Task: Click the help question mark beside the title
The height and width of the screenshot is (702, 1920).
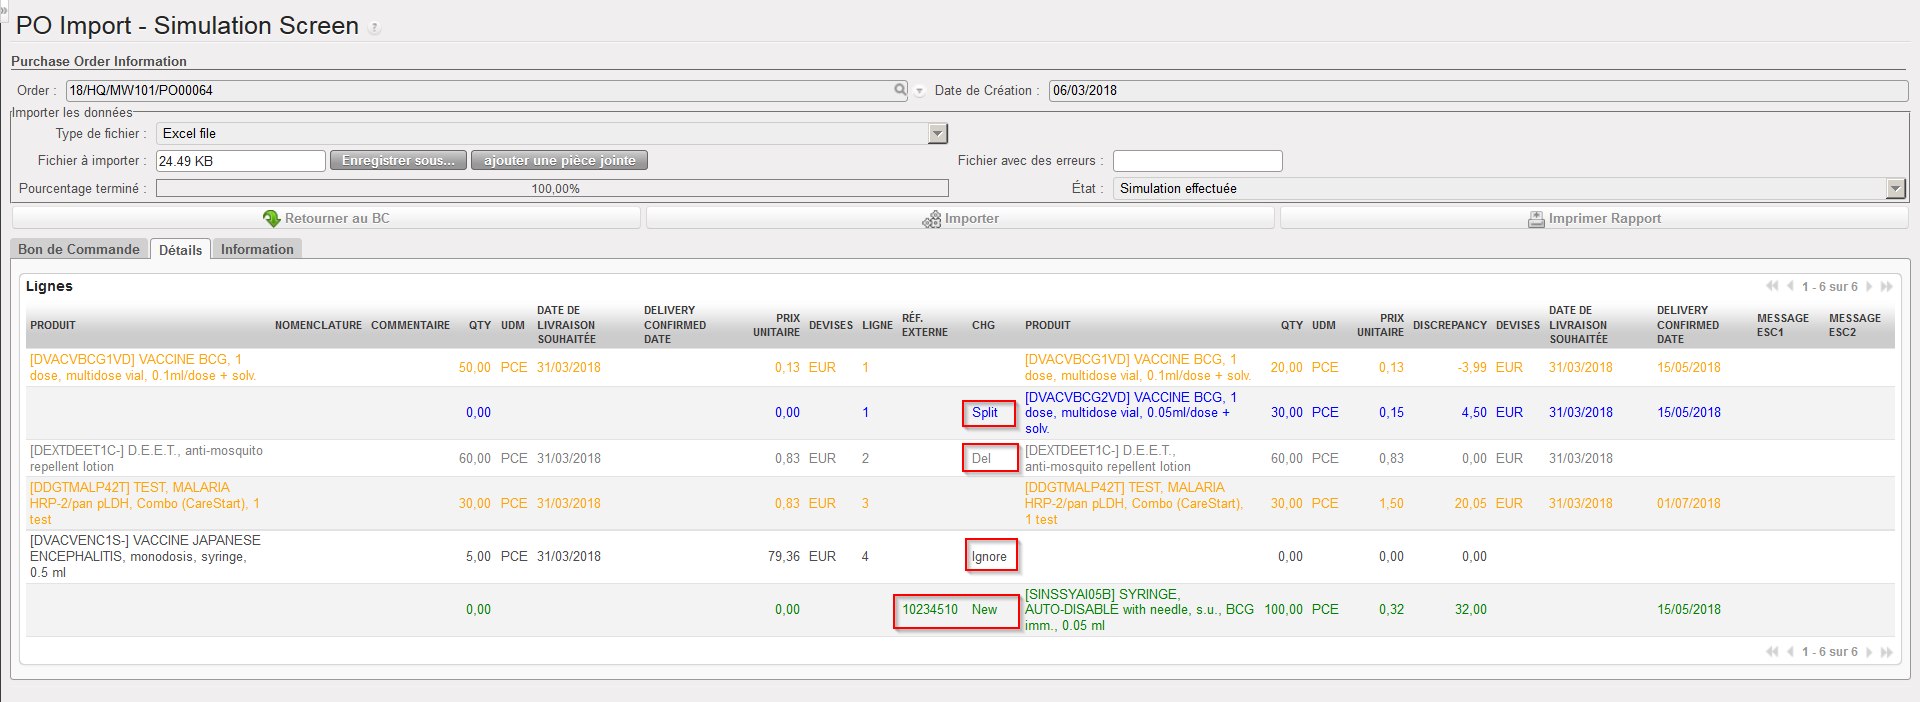Action: pyautogui.click(x=374, y=28)
